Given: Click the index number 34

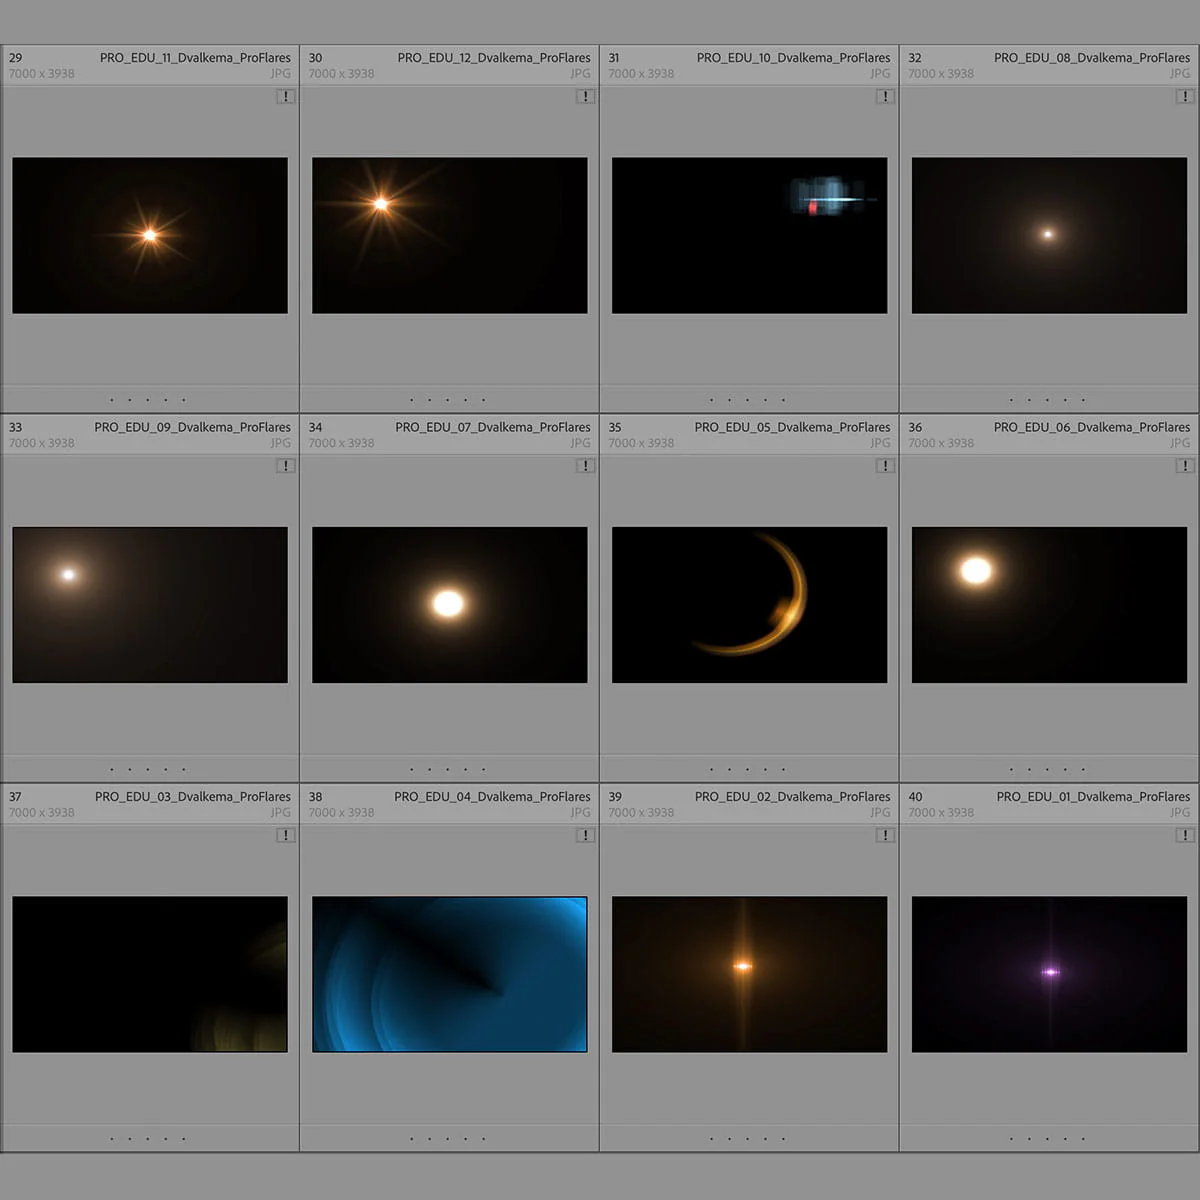Looking at the screenshot, I should coord(315,427).
